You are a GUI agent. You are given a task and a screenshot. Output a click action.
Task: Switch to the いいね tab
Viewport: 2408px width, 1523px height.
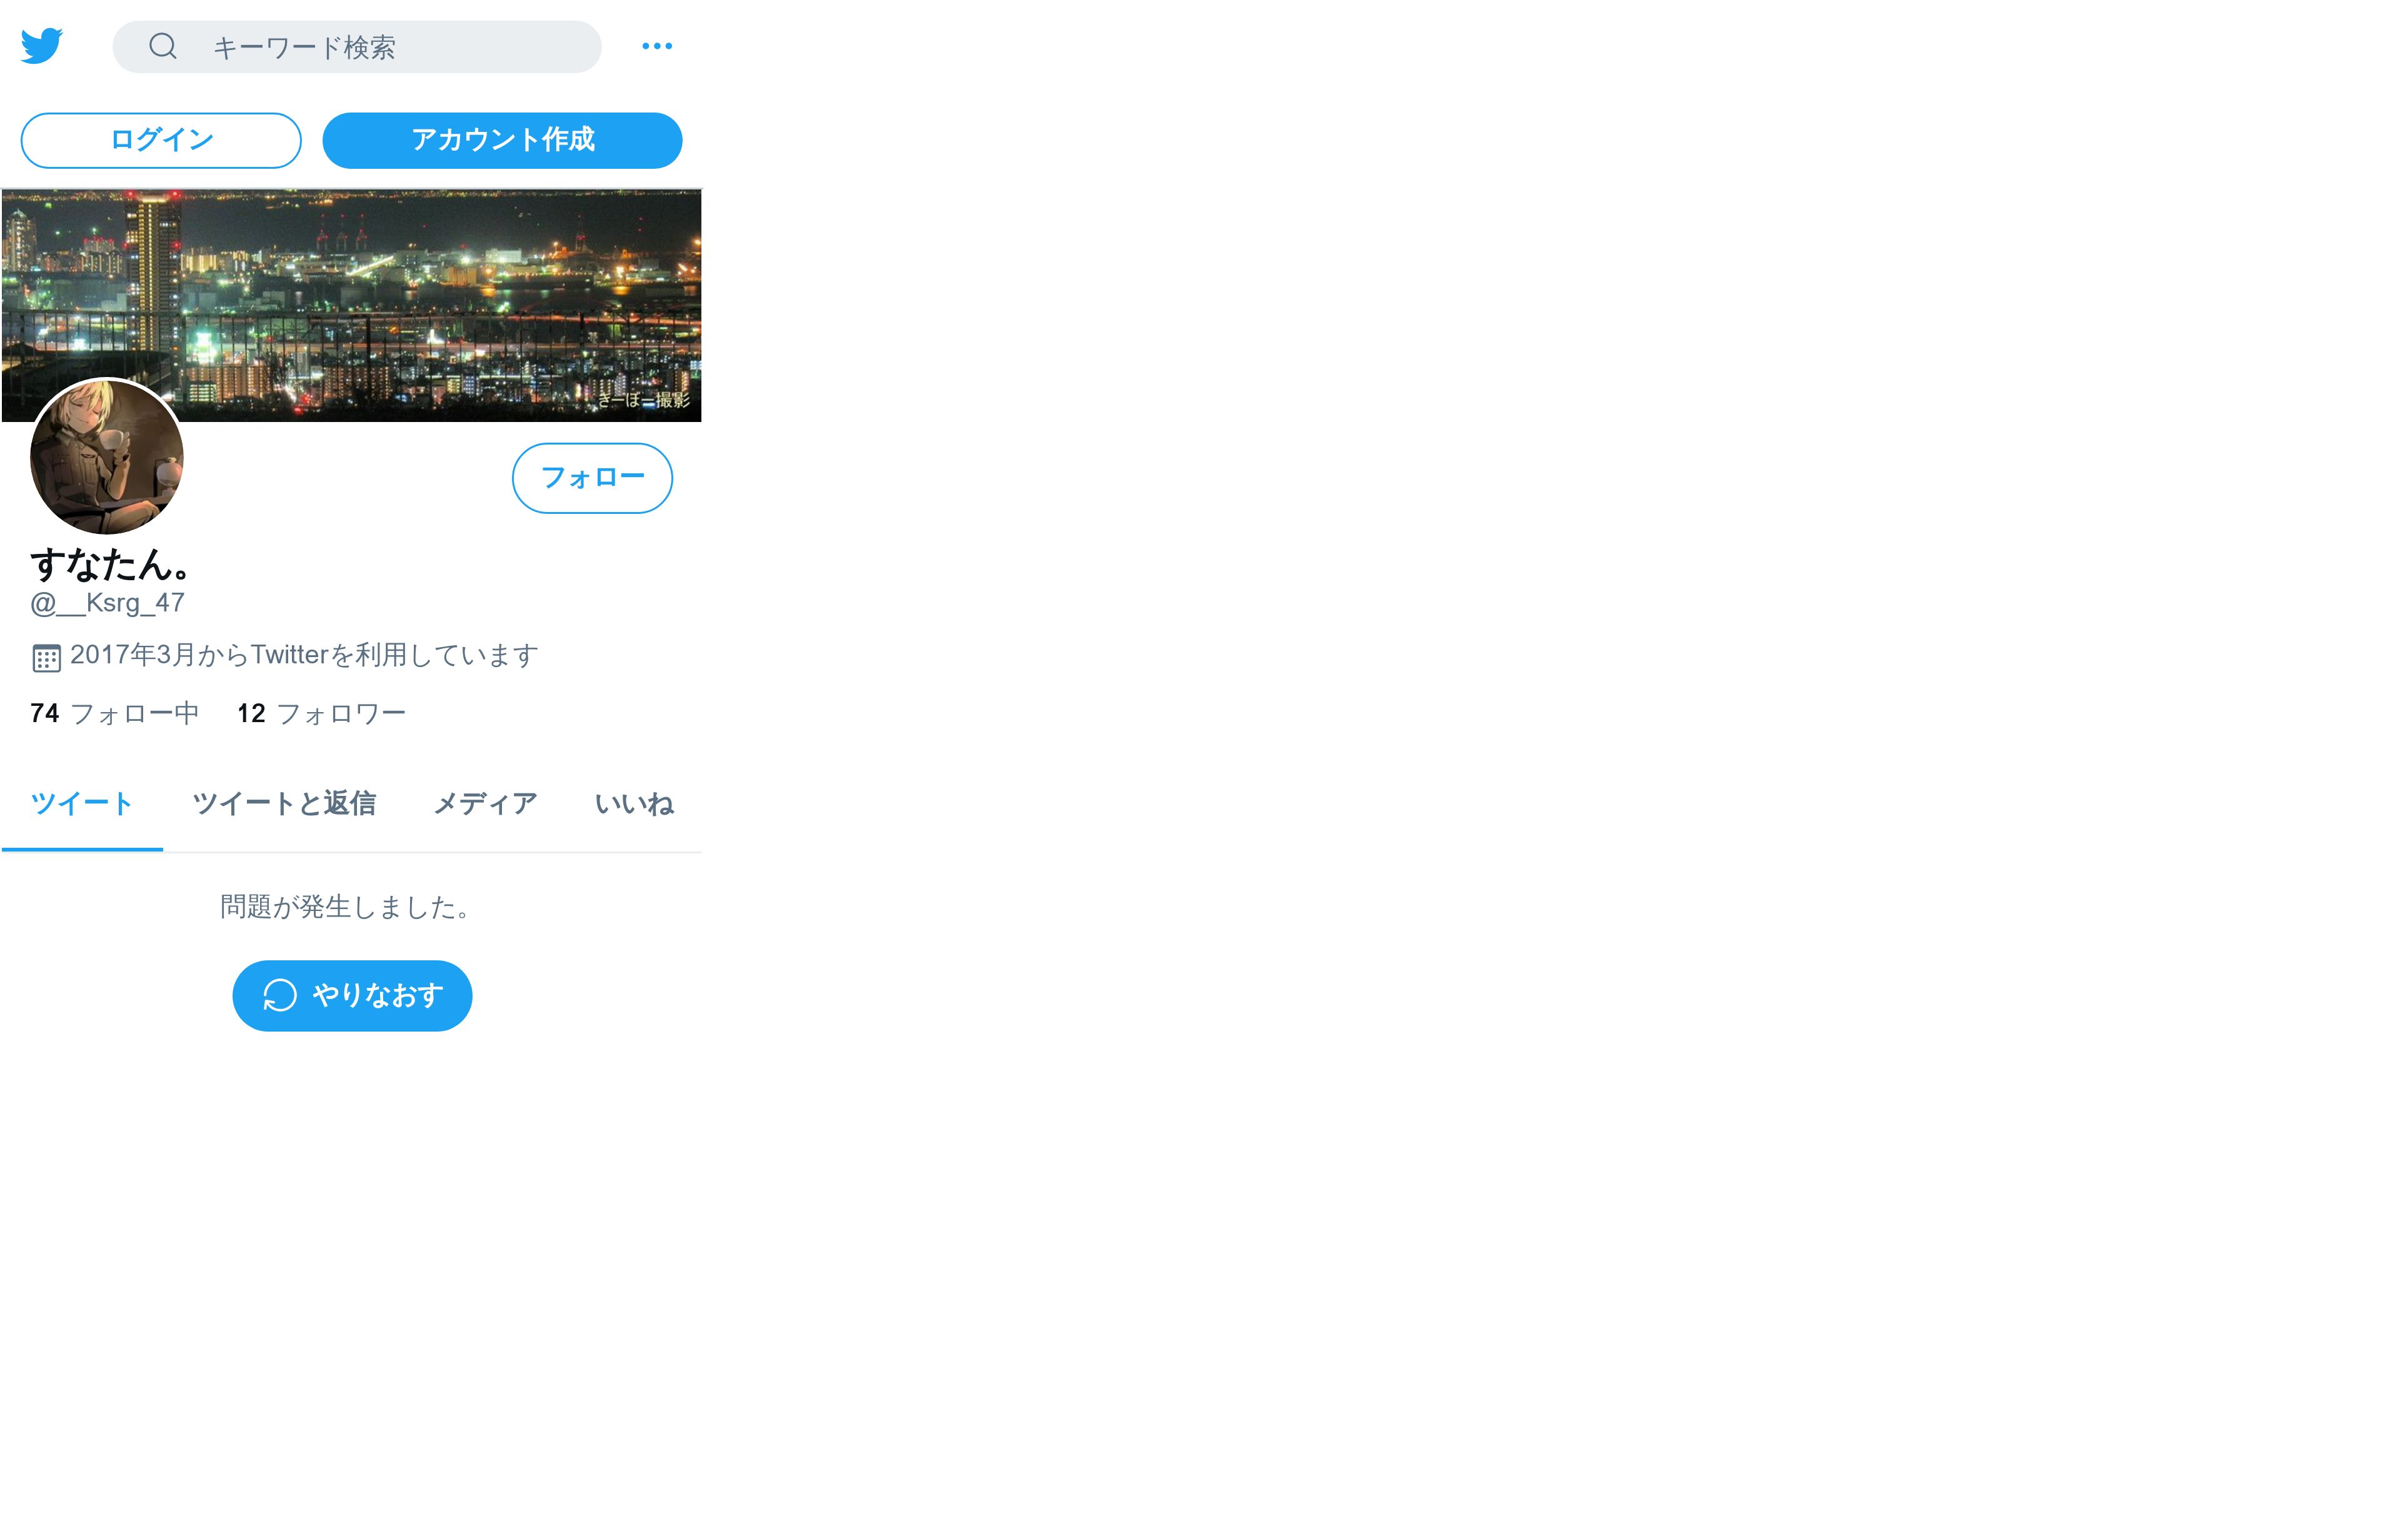coord(634,804)
